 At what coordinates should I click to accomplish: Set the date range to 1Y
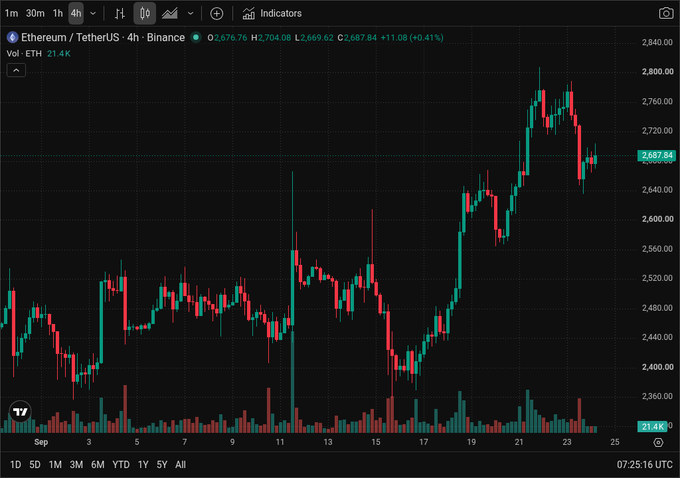[143, 465]
